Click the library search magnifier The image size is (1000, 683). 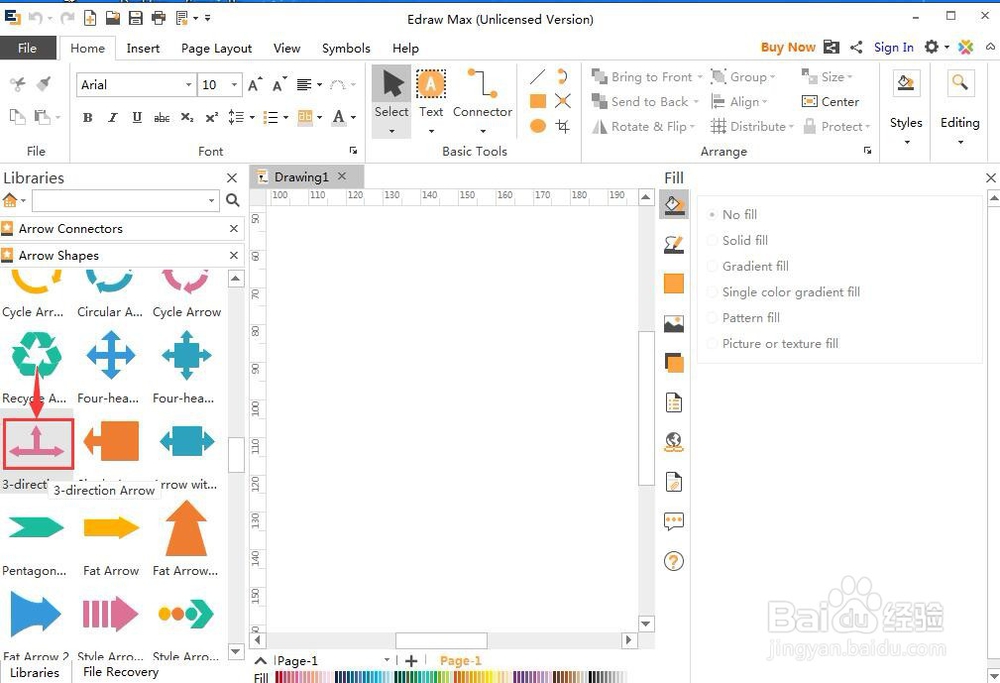[233, 200]
